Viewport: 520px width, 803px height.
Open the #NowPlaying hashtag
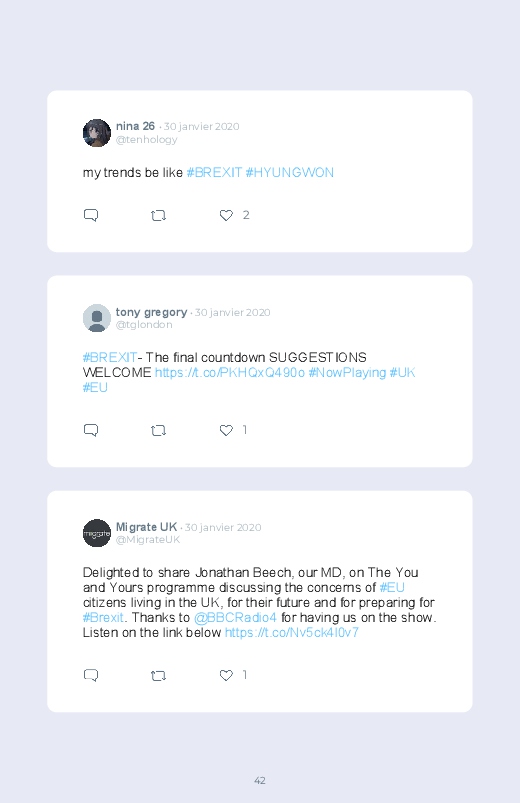coord(347,372)
